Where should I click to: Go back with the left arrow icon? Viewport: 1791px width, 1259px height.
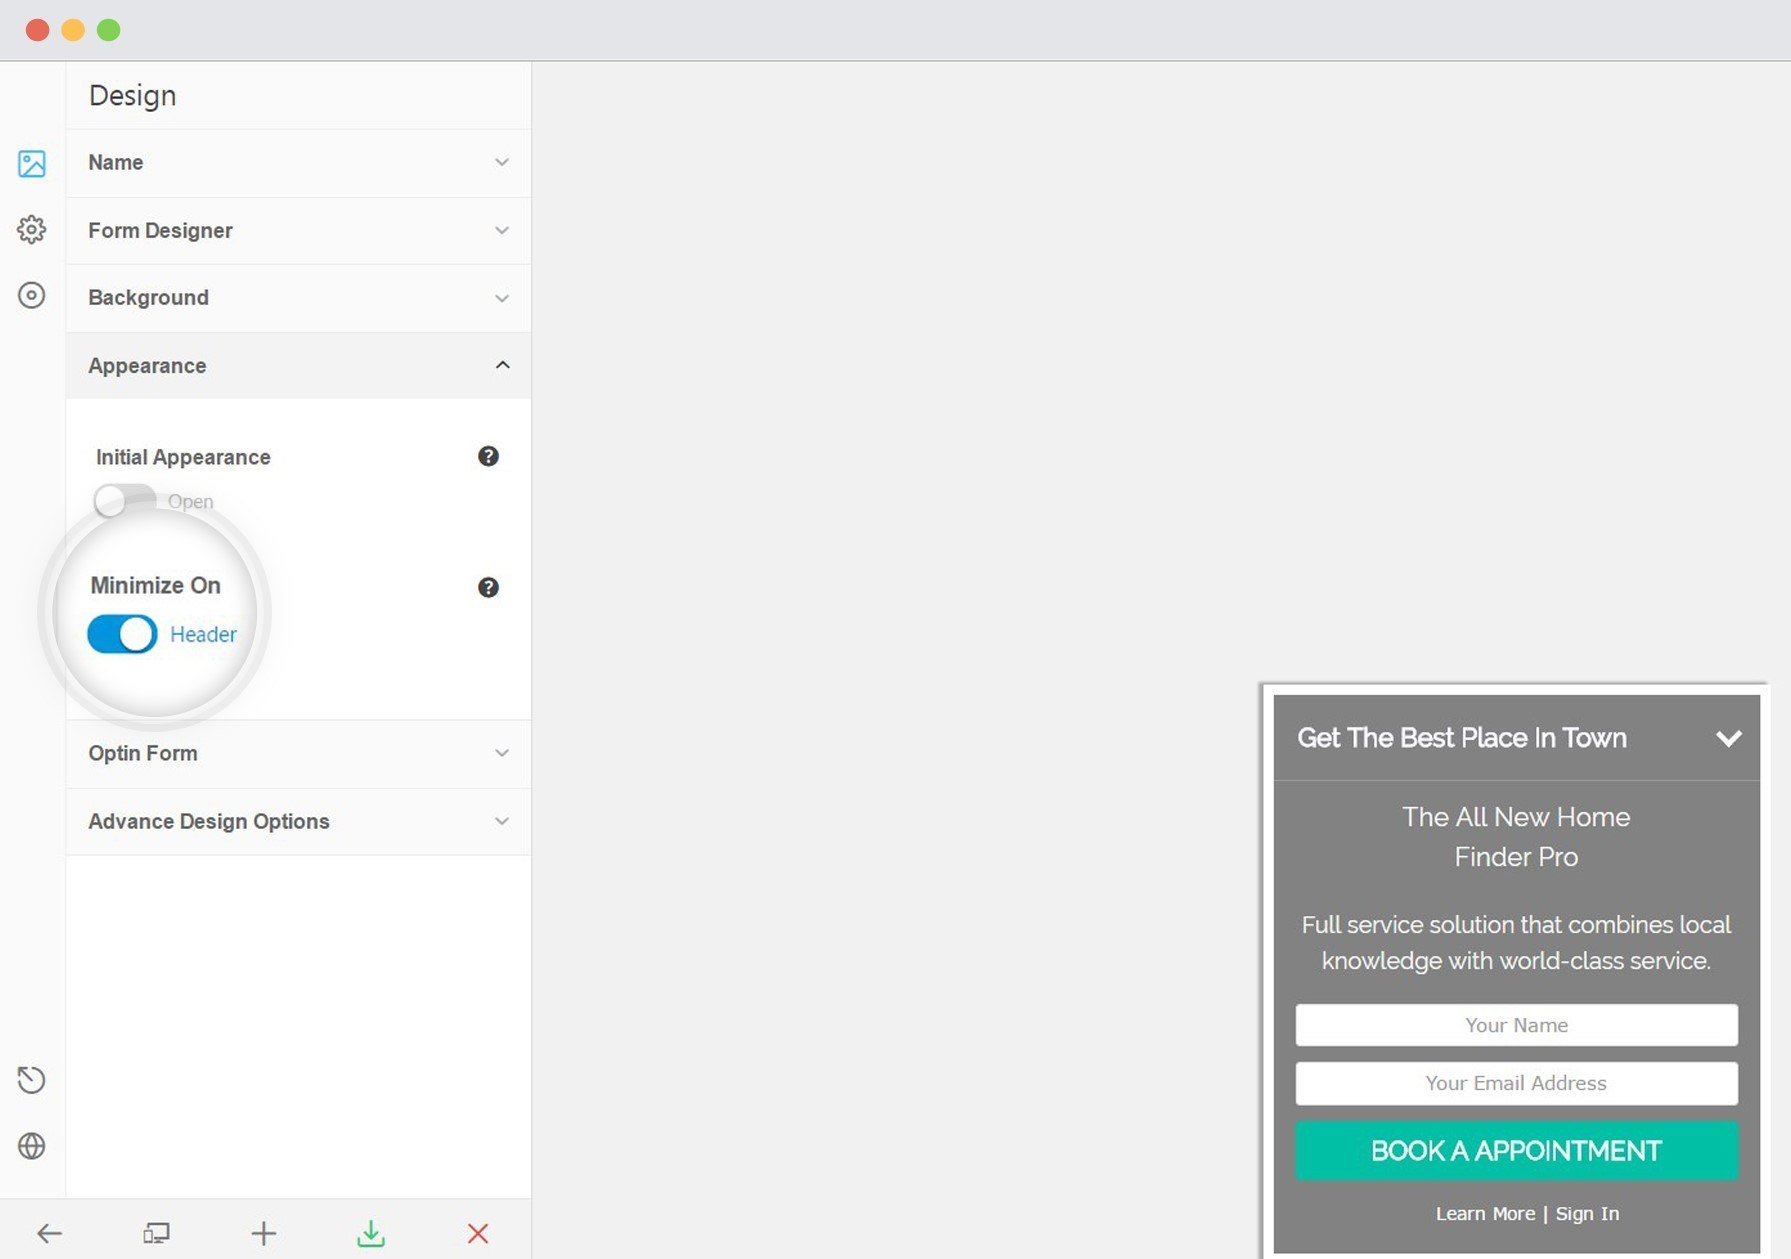(x=49, y=1233)
